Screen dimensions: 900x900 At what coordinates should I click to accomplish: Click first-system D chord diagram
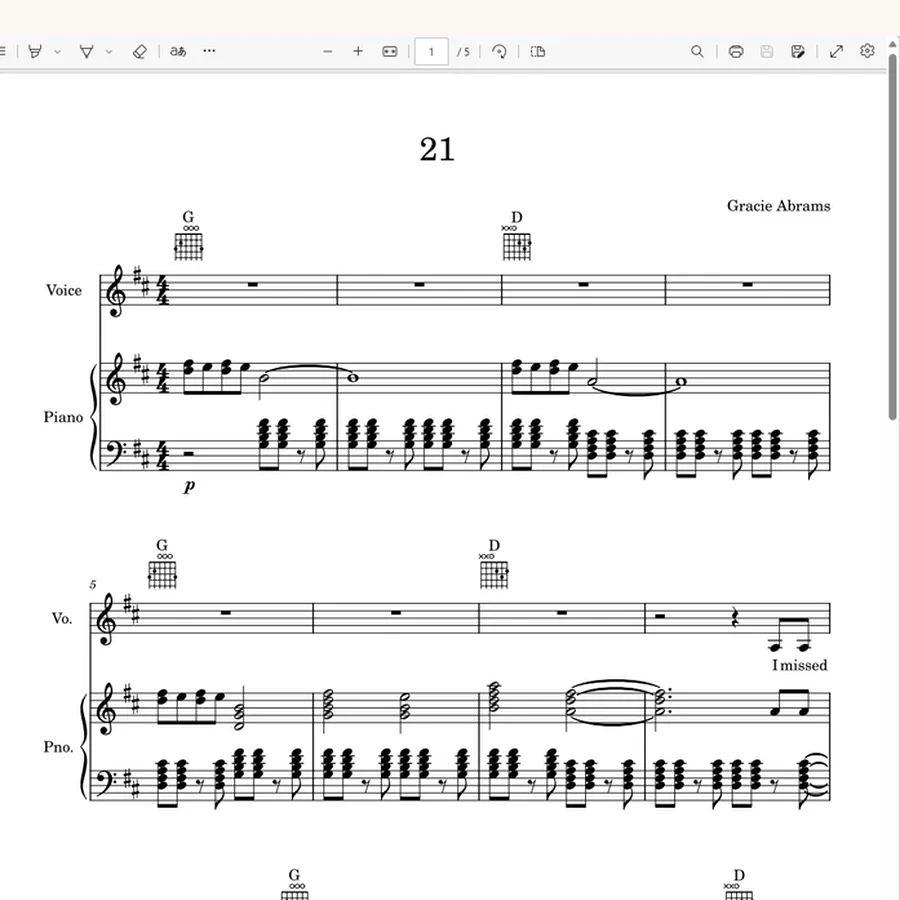[x=517, y=243]
